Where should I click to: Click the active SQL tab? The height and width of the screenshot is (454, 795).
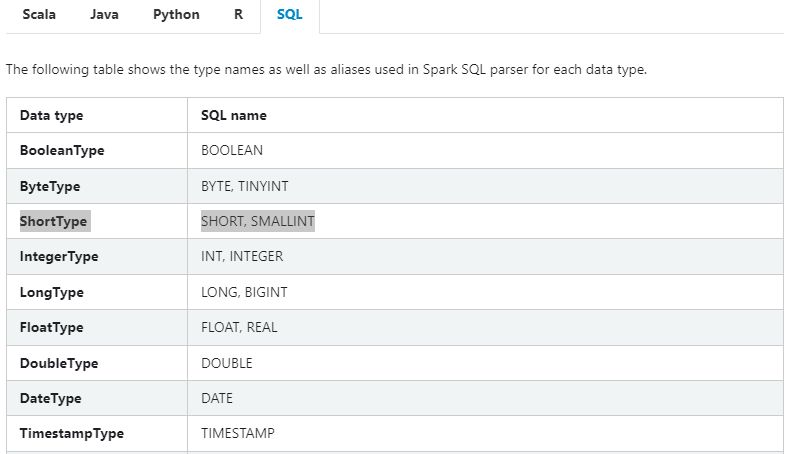[x=290, y=15]
